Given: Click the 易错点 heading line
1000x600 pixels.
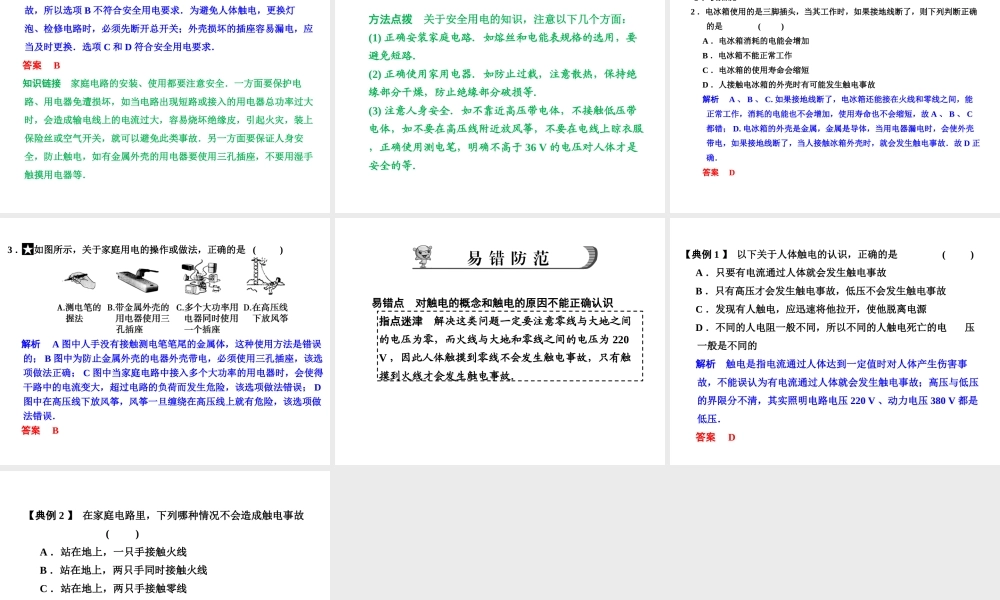Looking at the screenshot, I should click(x=492, y=303).
